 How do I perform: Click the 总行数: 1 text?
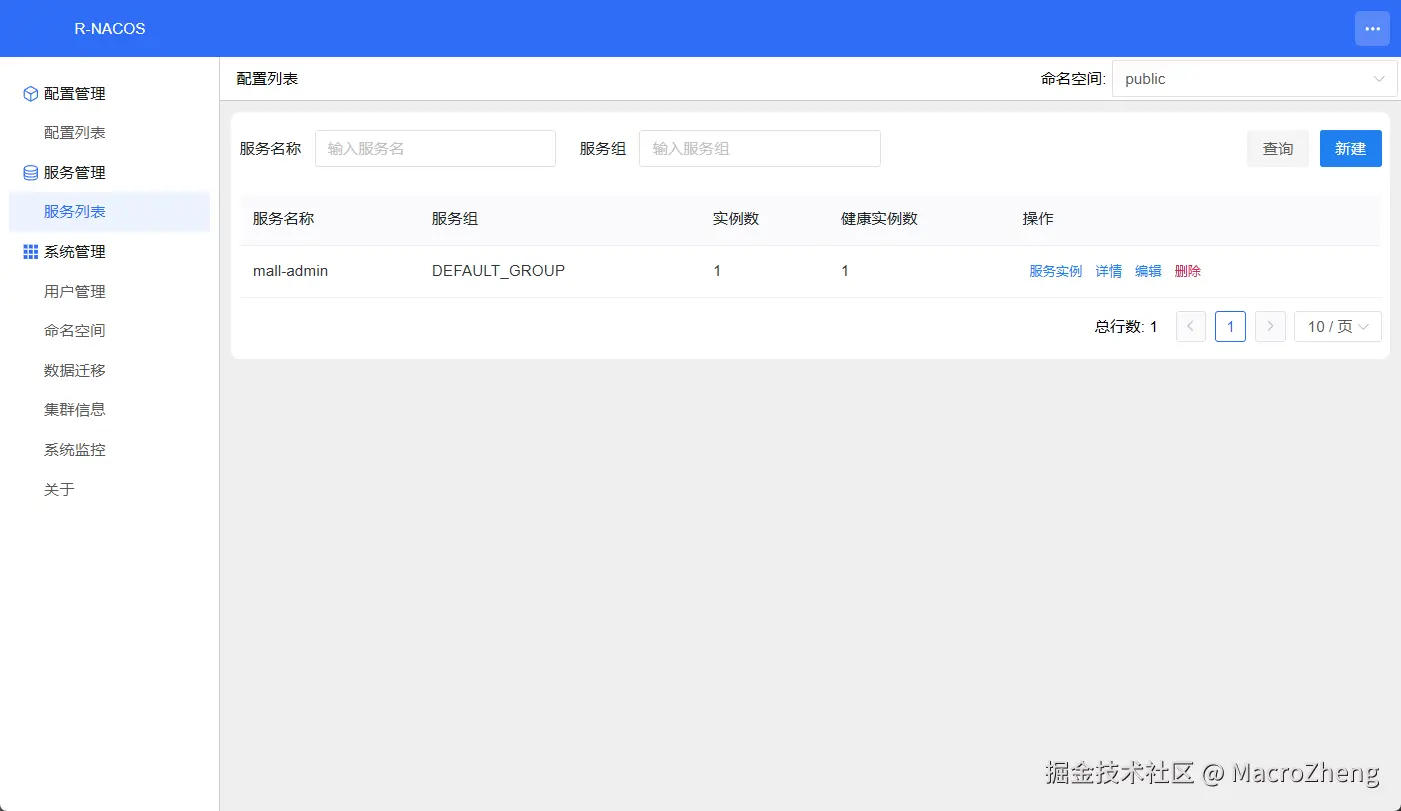coord(1126,327)
